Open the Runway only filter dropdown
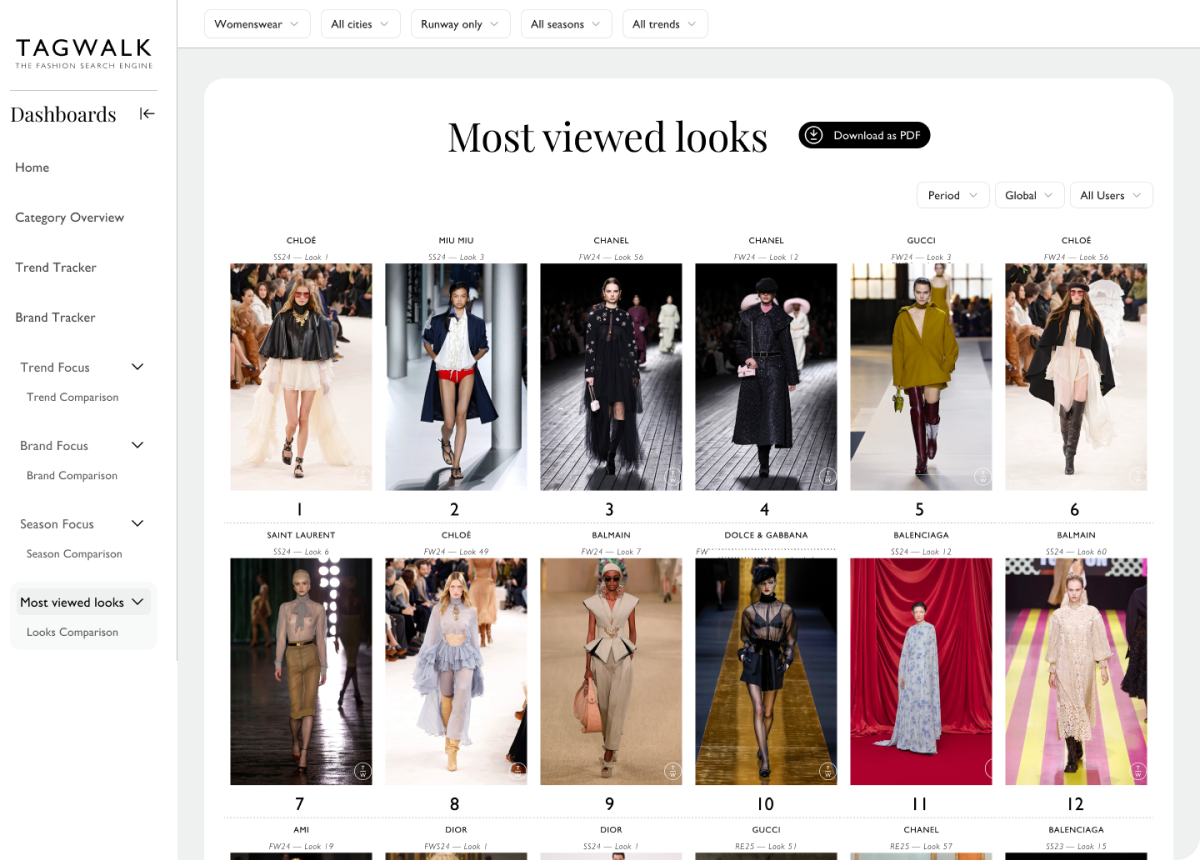Screen dimensions: 1200x860 coord(461,24)
